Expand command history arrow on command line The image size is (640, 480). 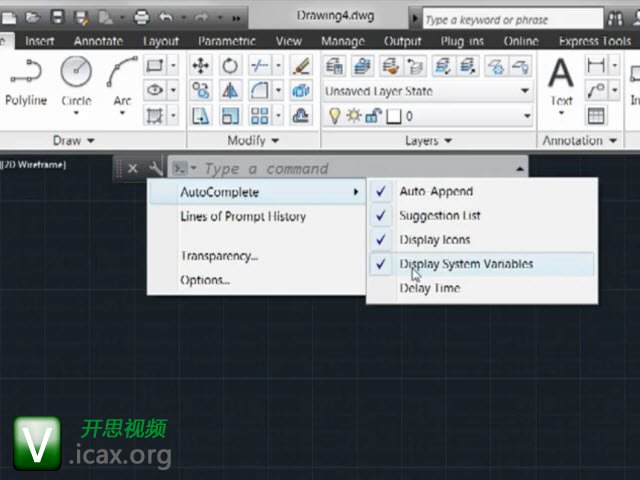click(x=520, y=169)
